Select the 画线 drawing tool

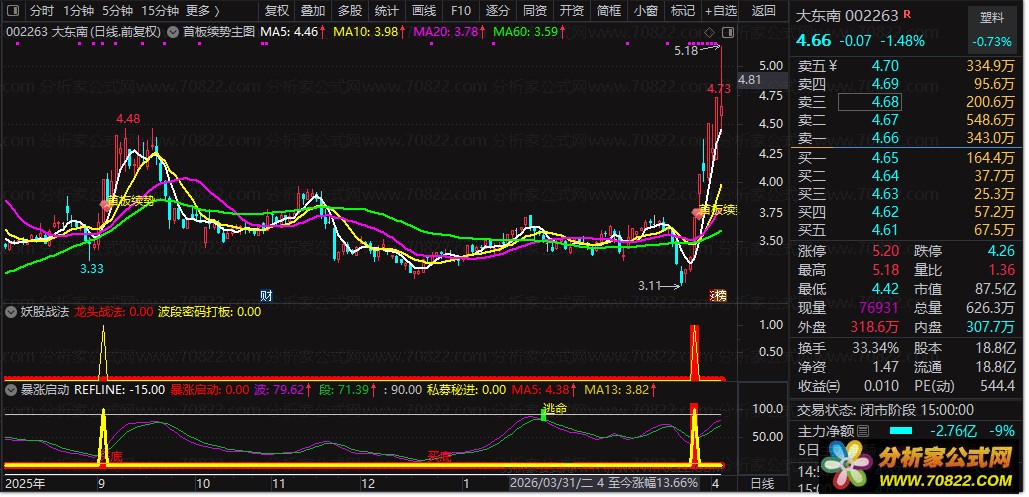[424, 11]
